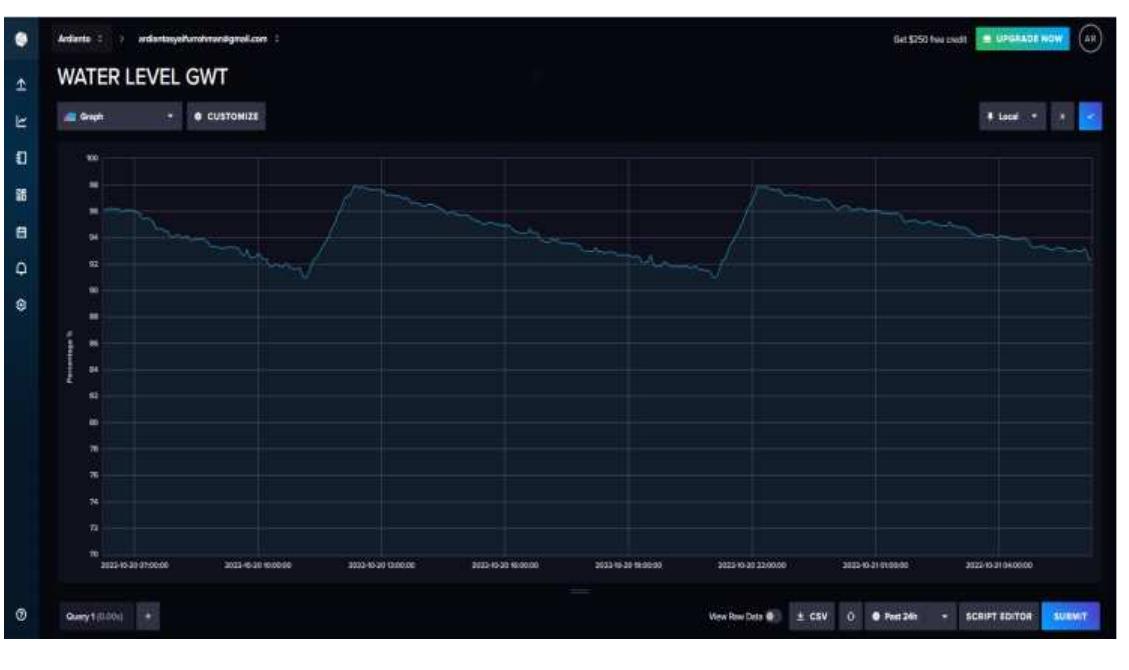The image size is (1129, 670).
Task: Add a new query tab with plus
Action: click(148, 616)
